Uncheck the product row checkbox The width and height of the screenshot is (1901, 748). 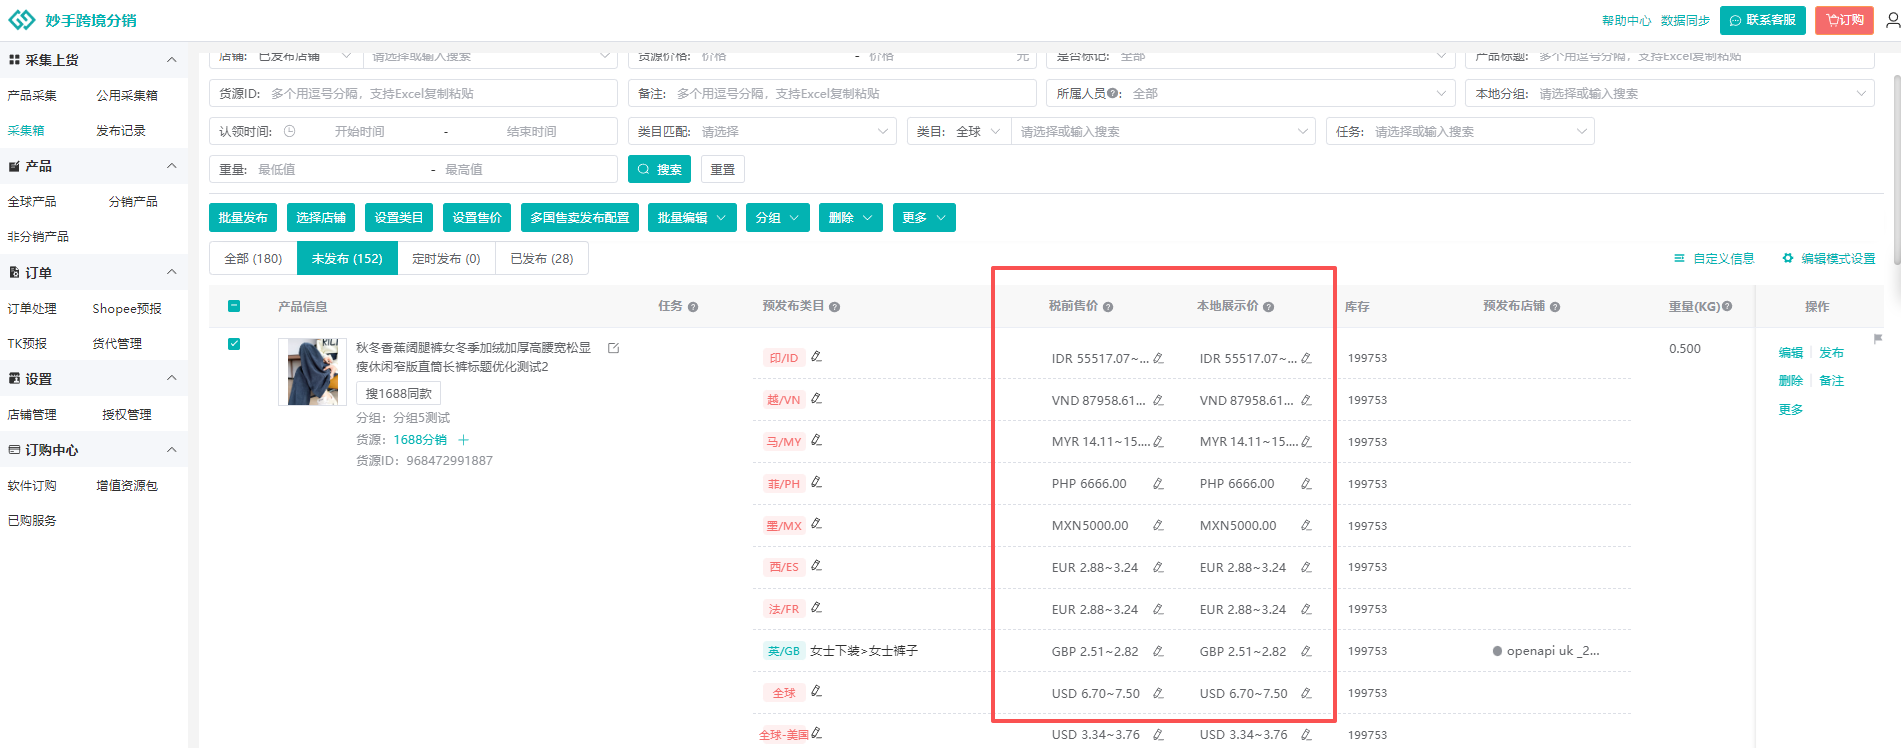tap(234, 344)
